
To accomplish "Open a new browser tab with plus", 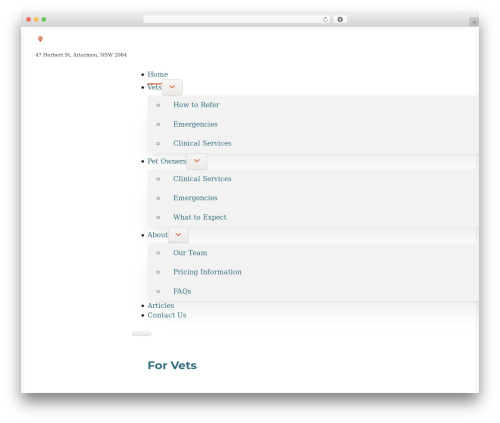I will point(474,22).
